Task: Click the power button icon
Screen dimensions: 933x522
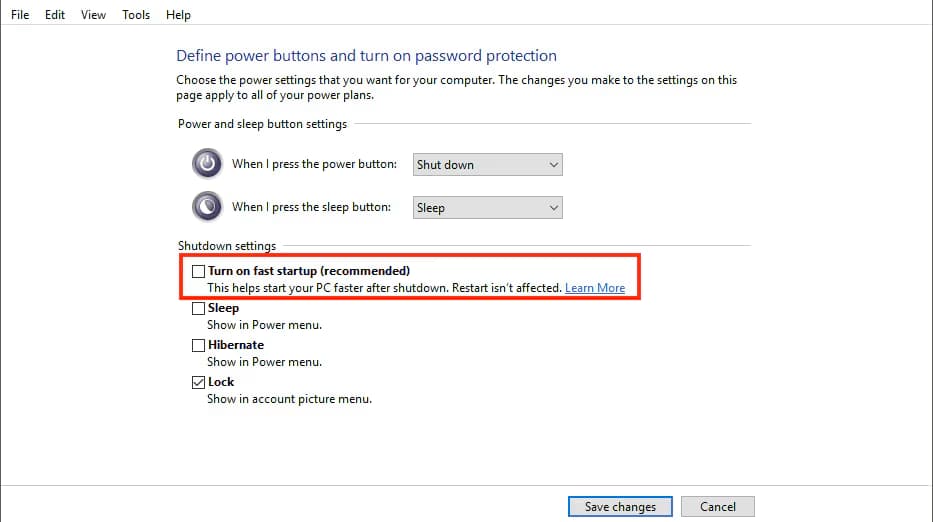Action: (206, 163)
